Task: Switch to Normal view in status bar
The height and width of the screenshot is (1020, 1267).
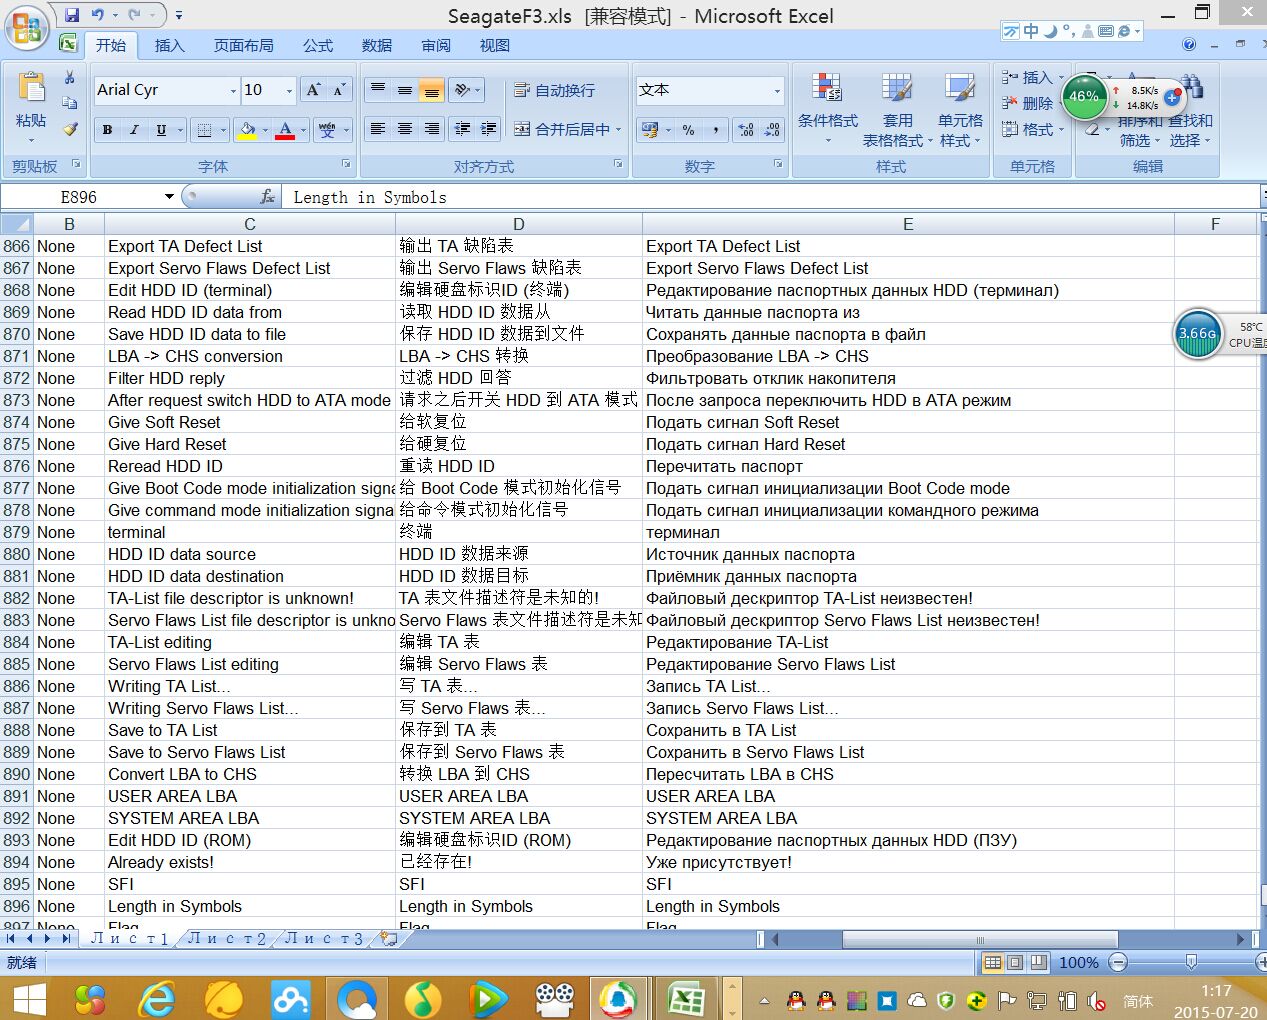Action: pos(993,962)
